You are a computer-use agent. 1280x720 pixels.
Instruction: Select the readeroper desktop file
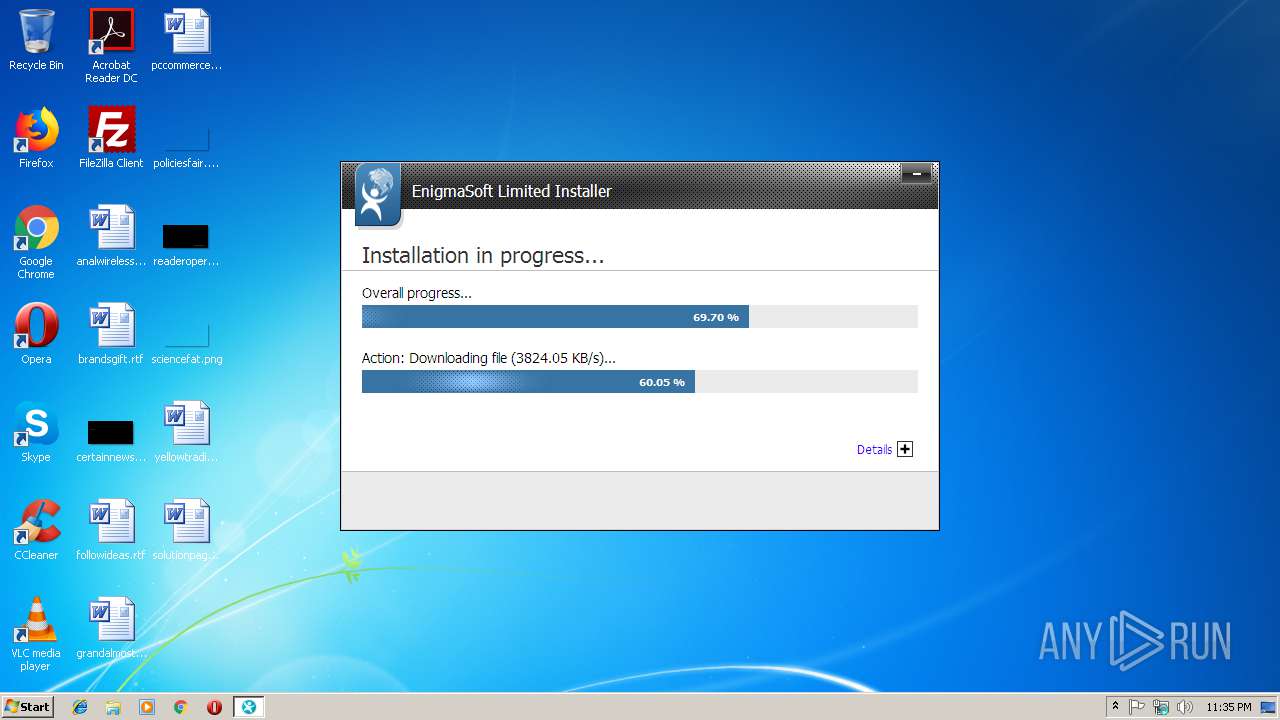coord(186,245)
